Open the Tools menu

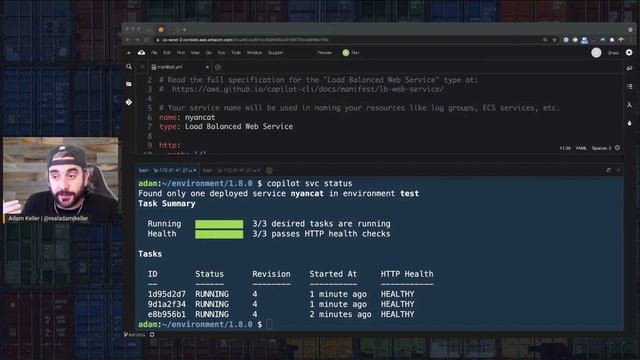pyautogui.click(x=236, y=53)
